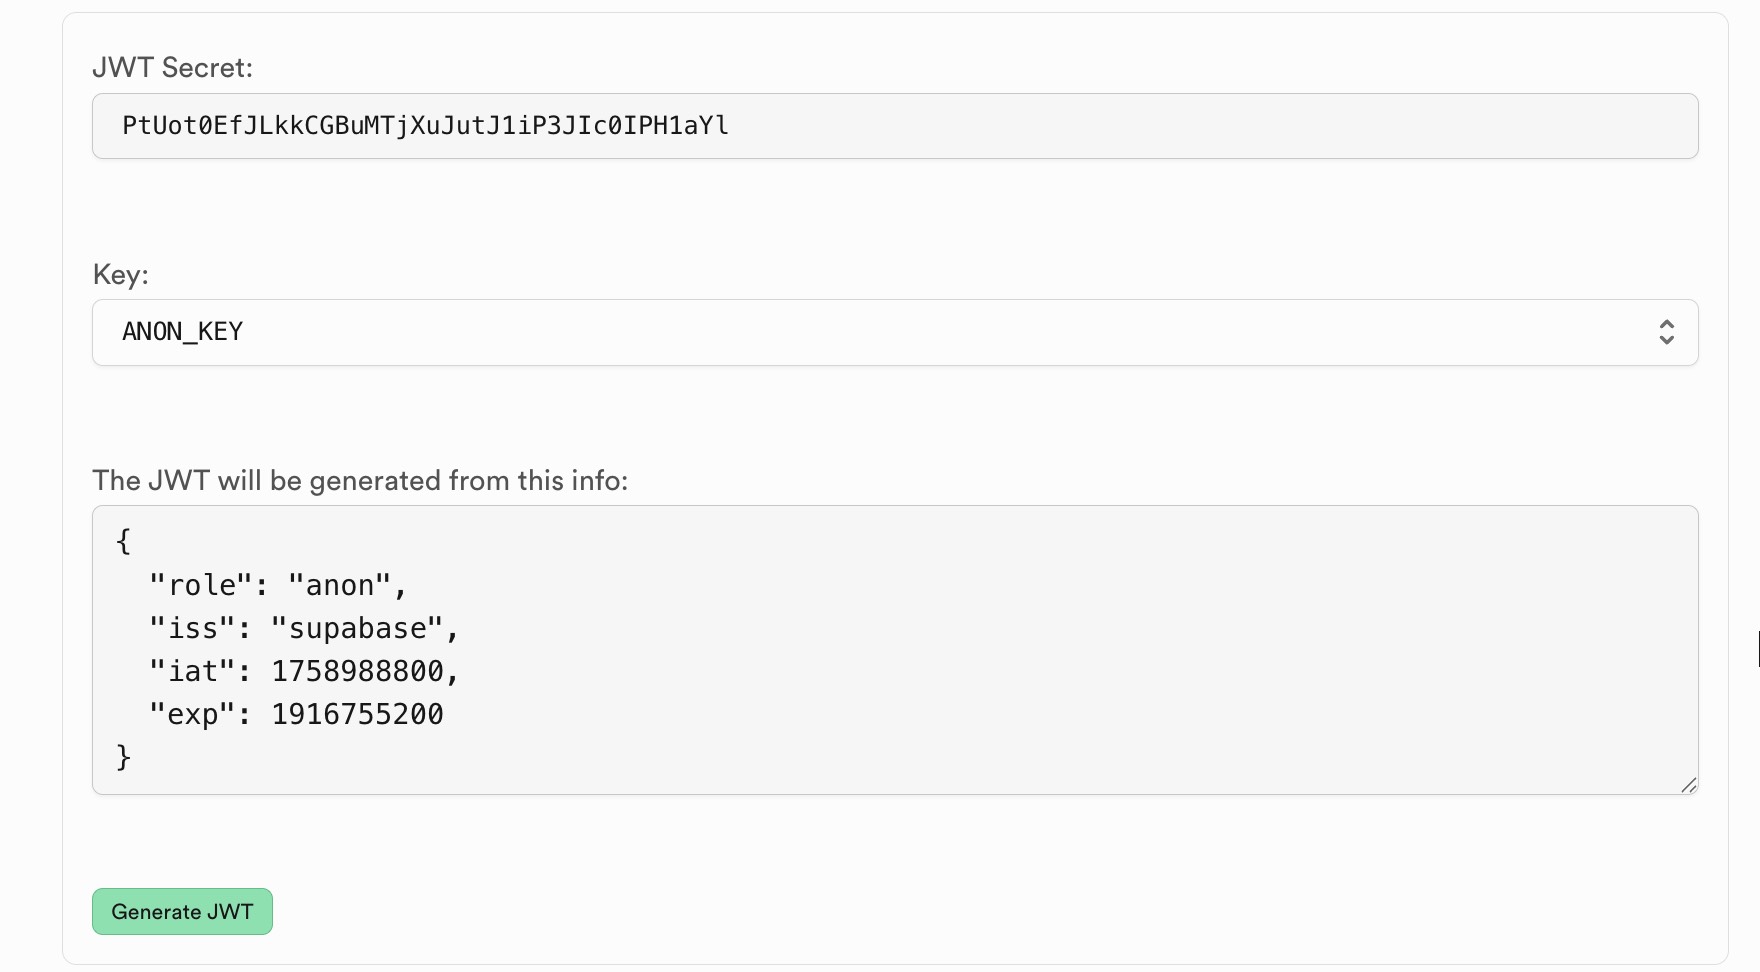The image size is (1760, 972).
Task: Click the opening curly brace in payload
Action: pyautogui.click(x=123, y=542)
